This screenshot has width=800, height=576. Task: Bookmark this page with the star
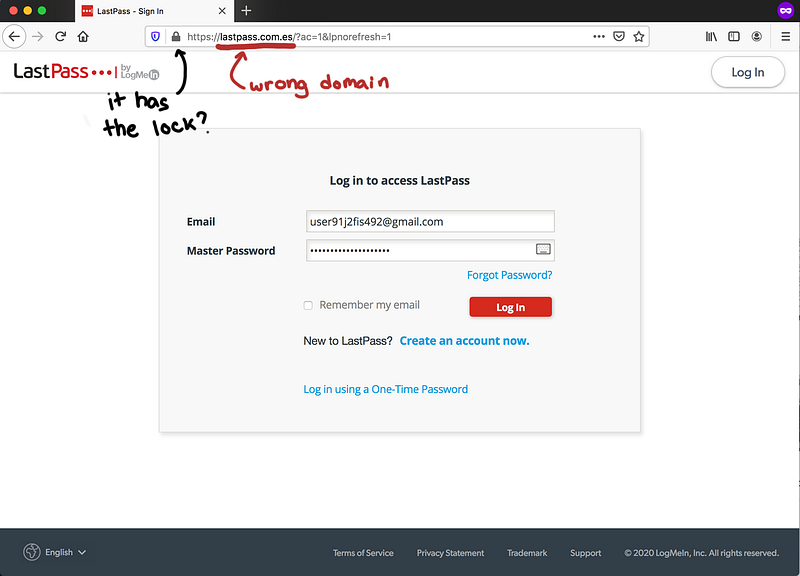pos(639,37)
